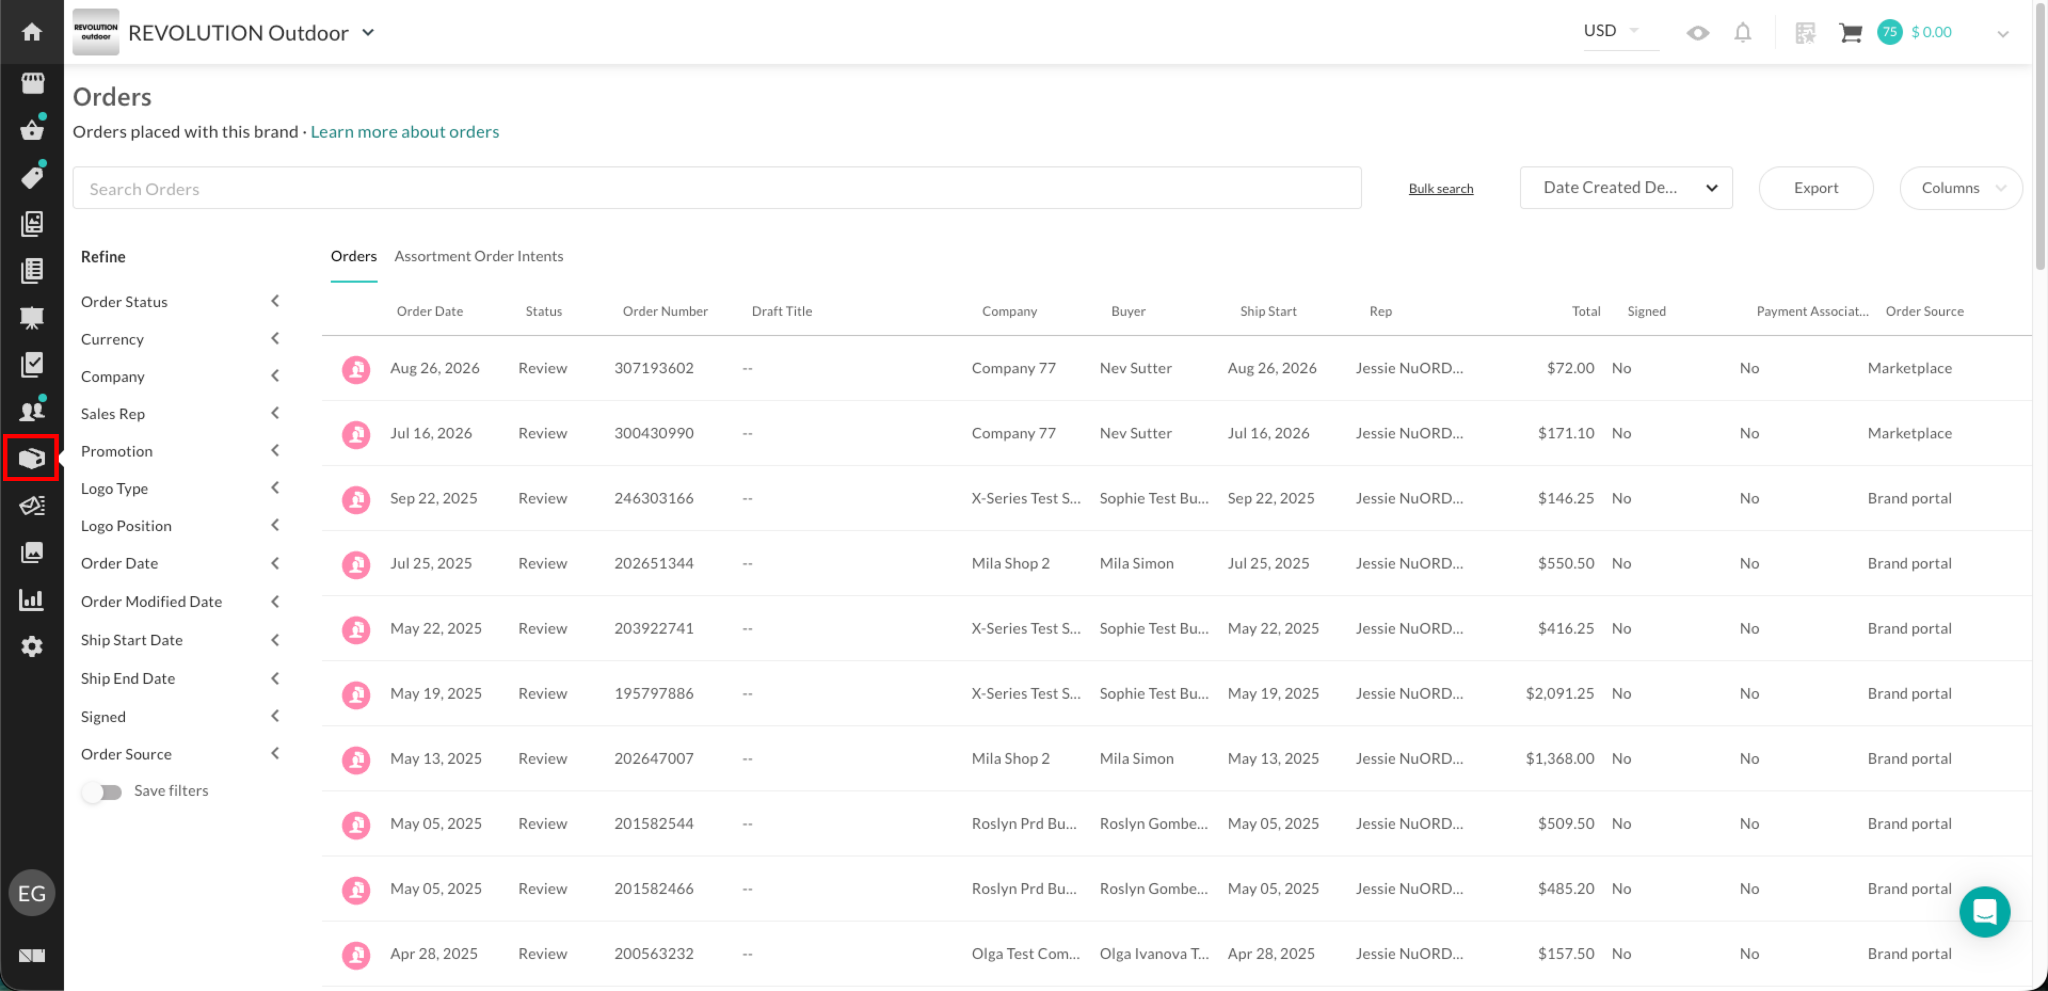Expand the Ship Start Date filter
This screenshot has height=991, width=2048.
point(275,640)
